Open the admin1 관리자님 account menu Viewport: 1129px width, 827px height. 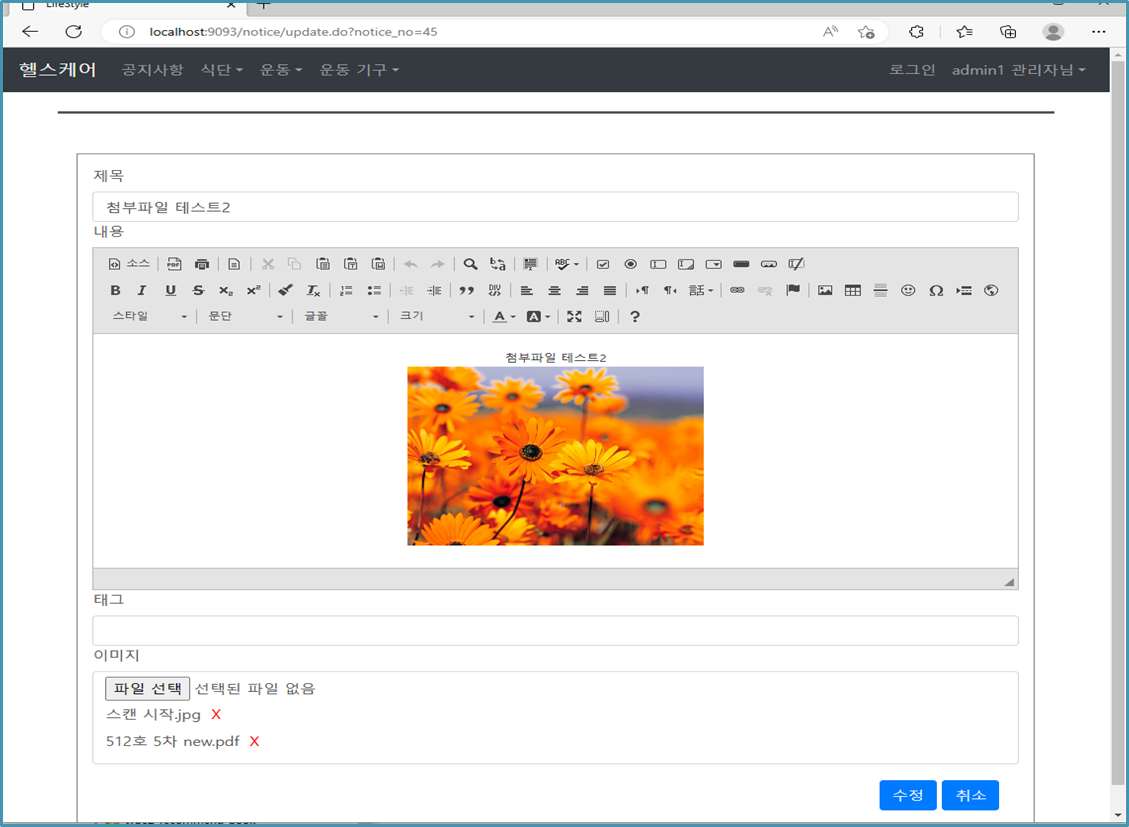(x=1018, y=70)
